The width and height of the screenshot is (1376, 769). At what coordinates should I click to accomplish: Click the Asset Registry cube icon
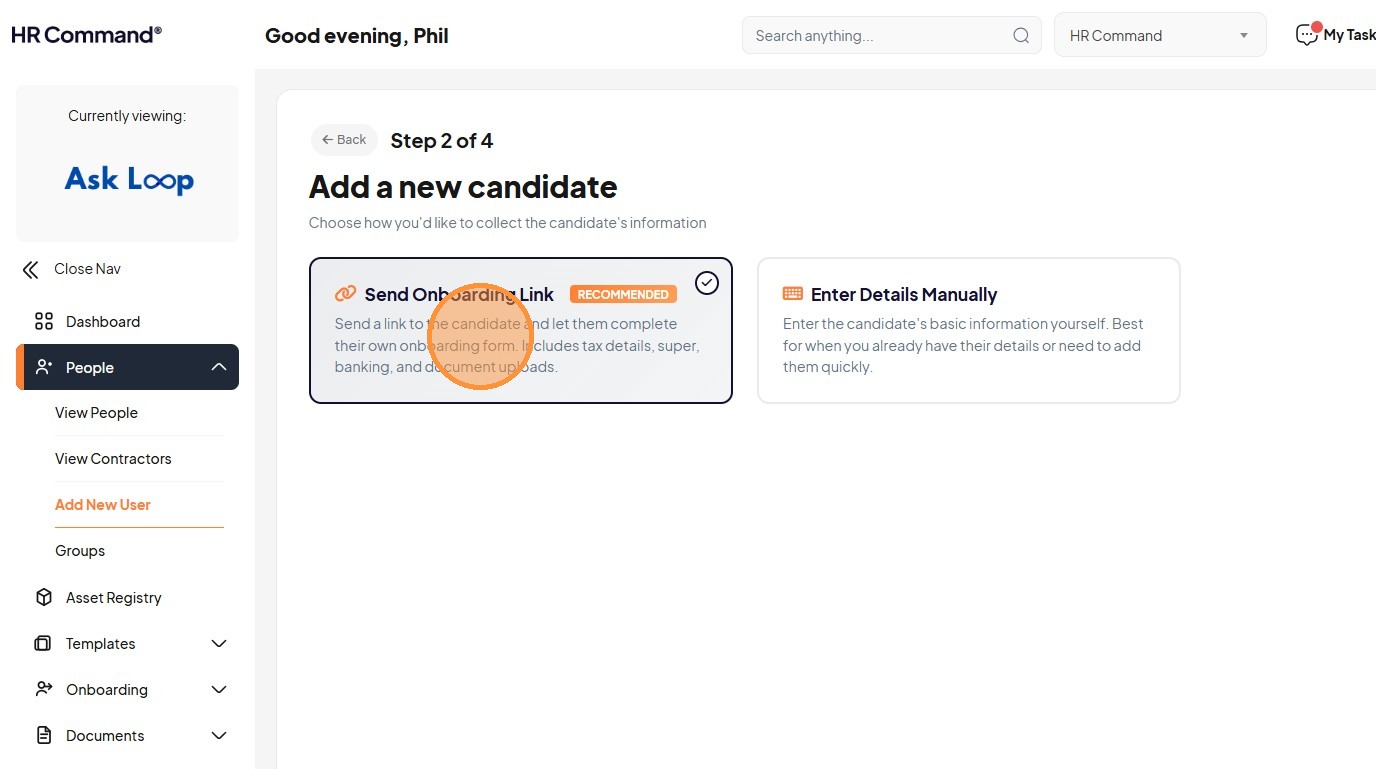pyautogui.click(x=44, y=598)
